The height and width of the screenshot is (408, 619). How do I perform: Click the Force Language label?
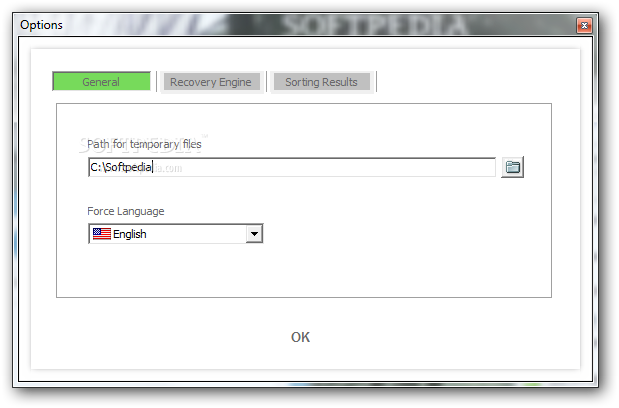126,211
